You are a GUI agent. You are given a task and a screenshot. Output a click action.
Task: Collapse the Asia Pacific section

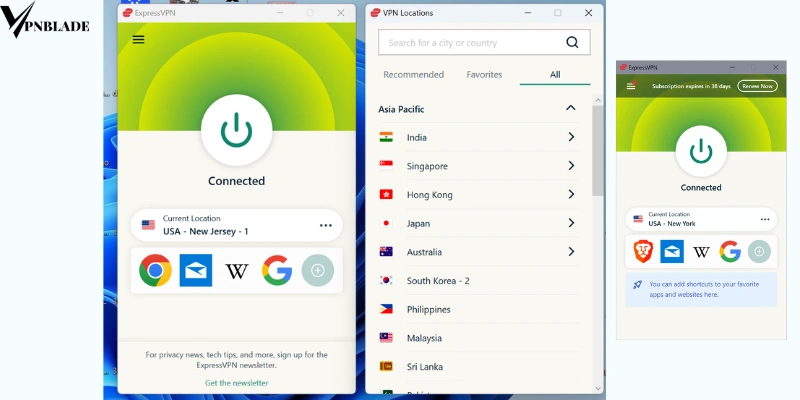click(571, 108)
